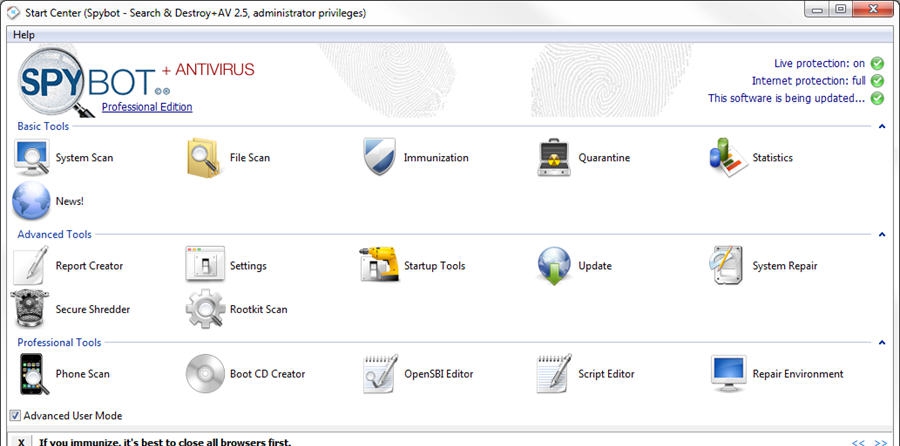
Task: Open the Script Editor notepad icon
Action: (554, 374)
